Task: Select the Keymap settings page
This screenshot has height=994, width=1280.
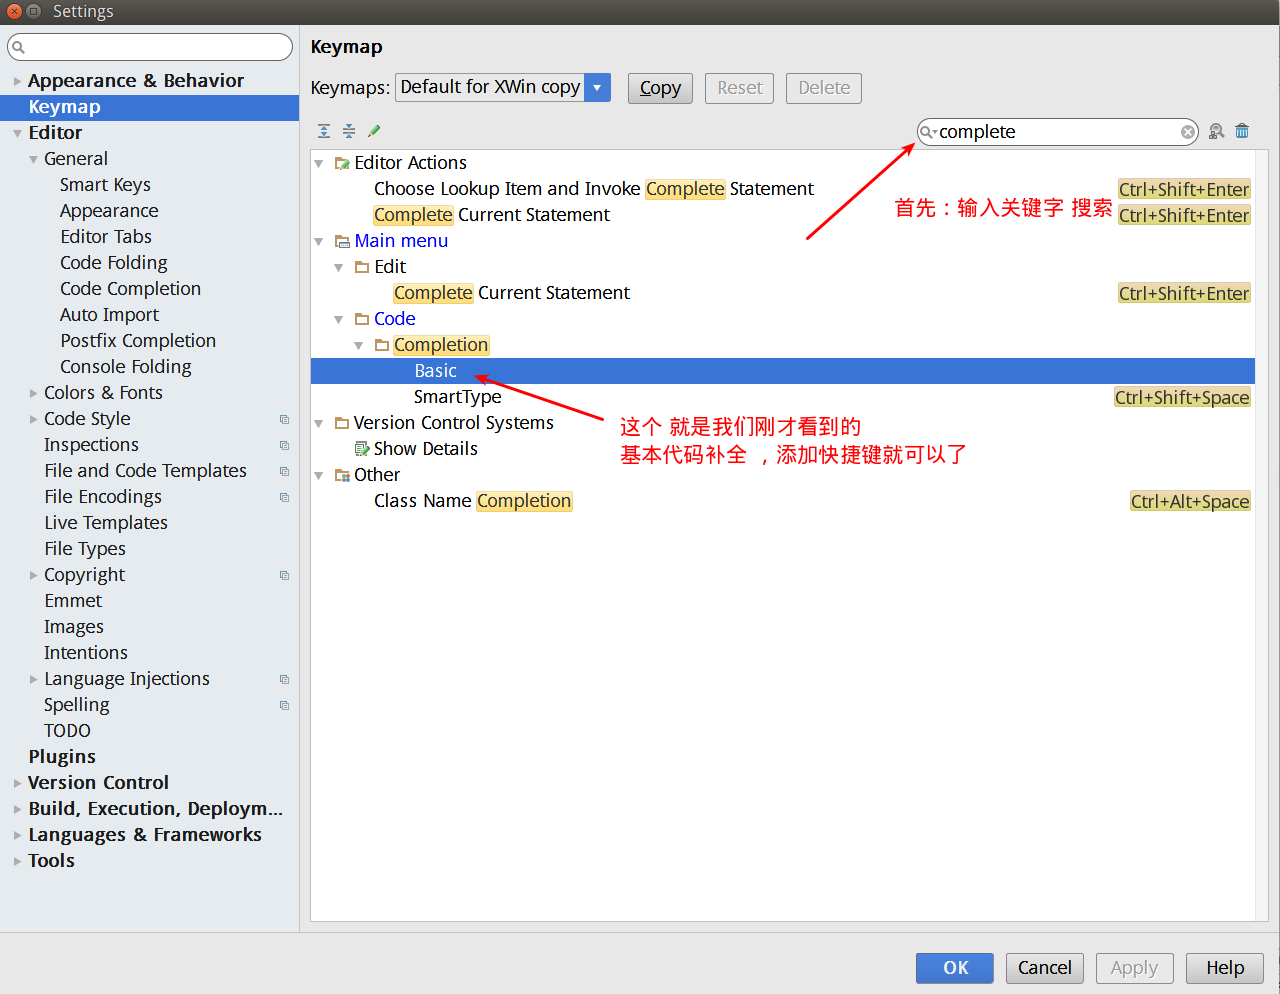Action: (x=150, y=107)
